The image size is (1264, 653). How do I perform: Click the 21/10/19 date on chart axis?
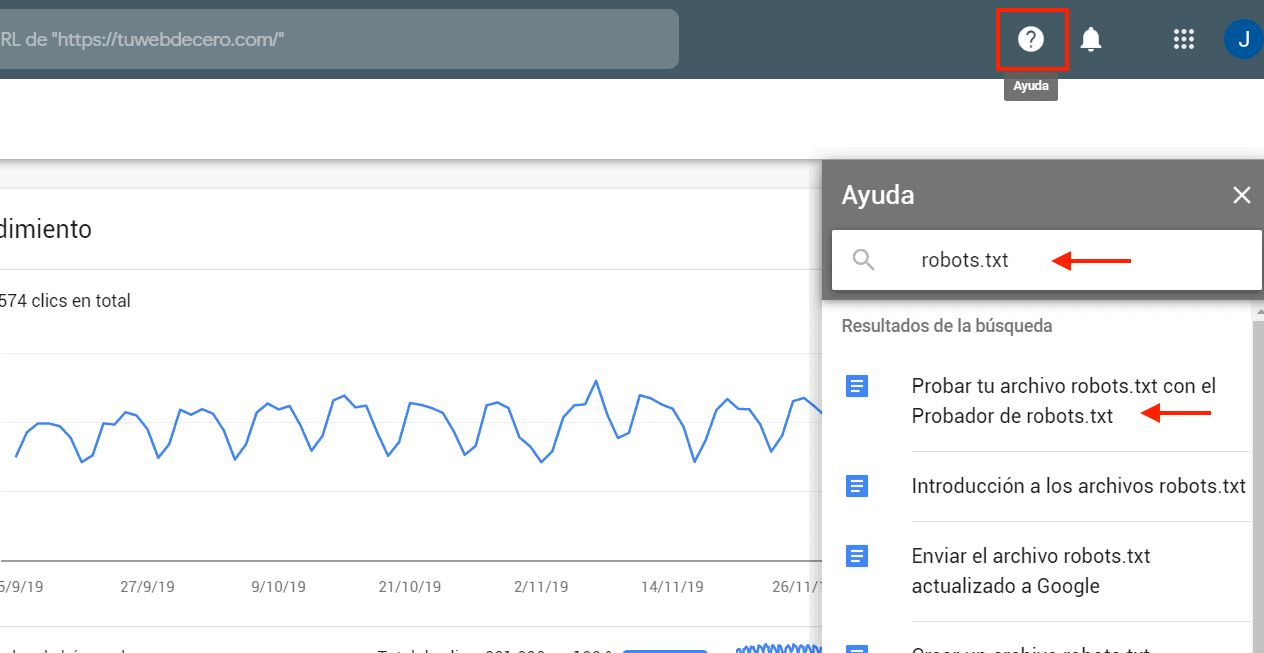410,587
